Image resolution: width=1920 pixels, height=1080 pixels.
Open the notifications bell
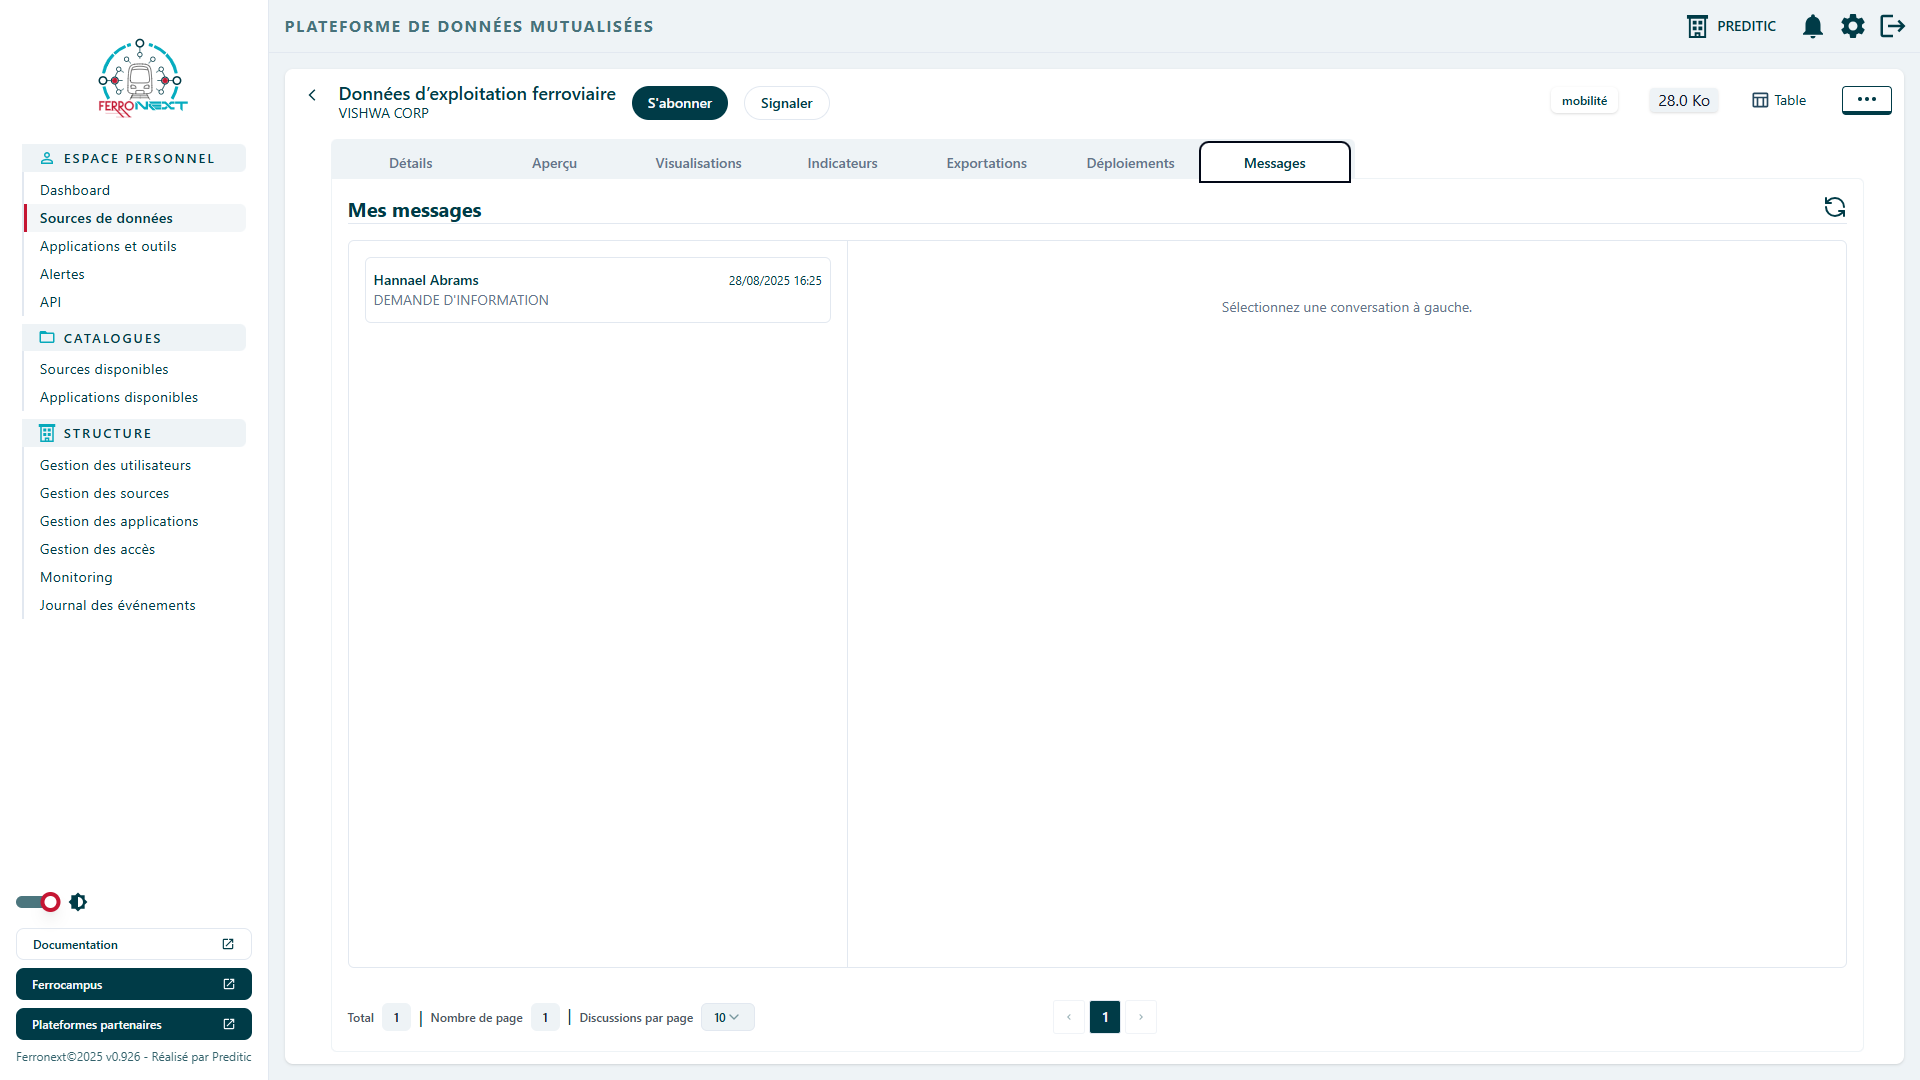coord(1812,26)
